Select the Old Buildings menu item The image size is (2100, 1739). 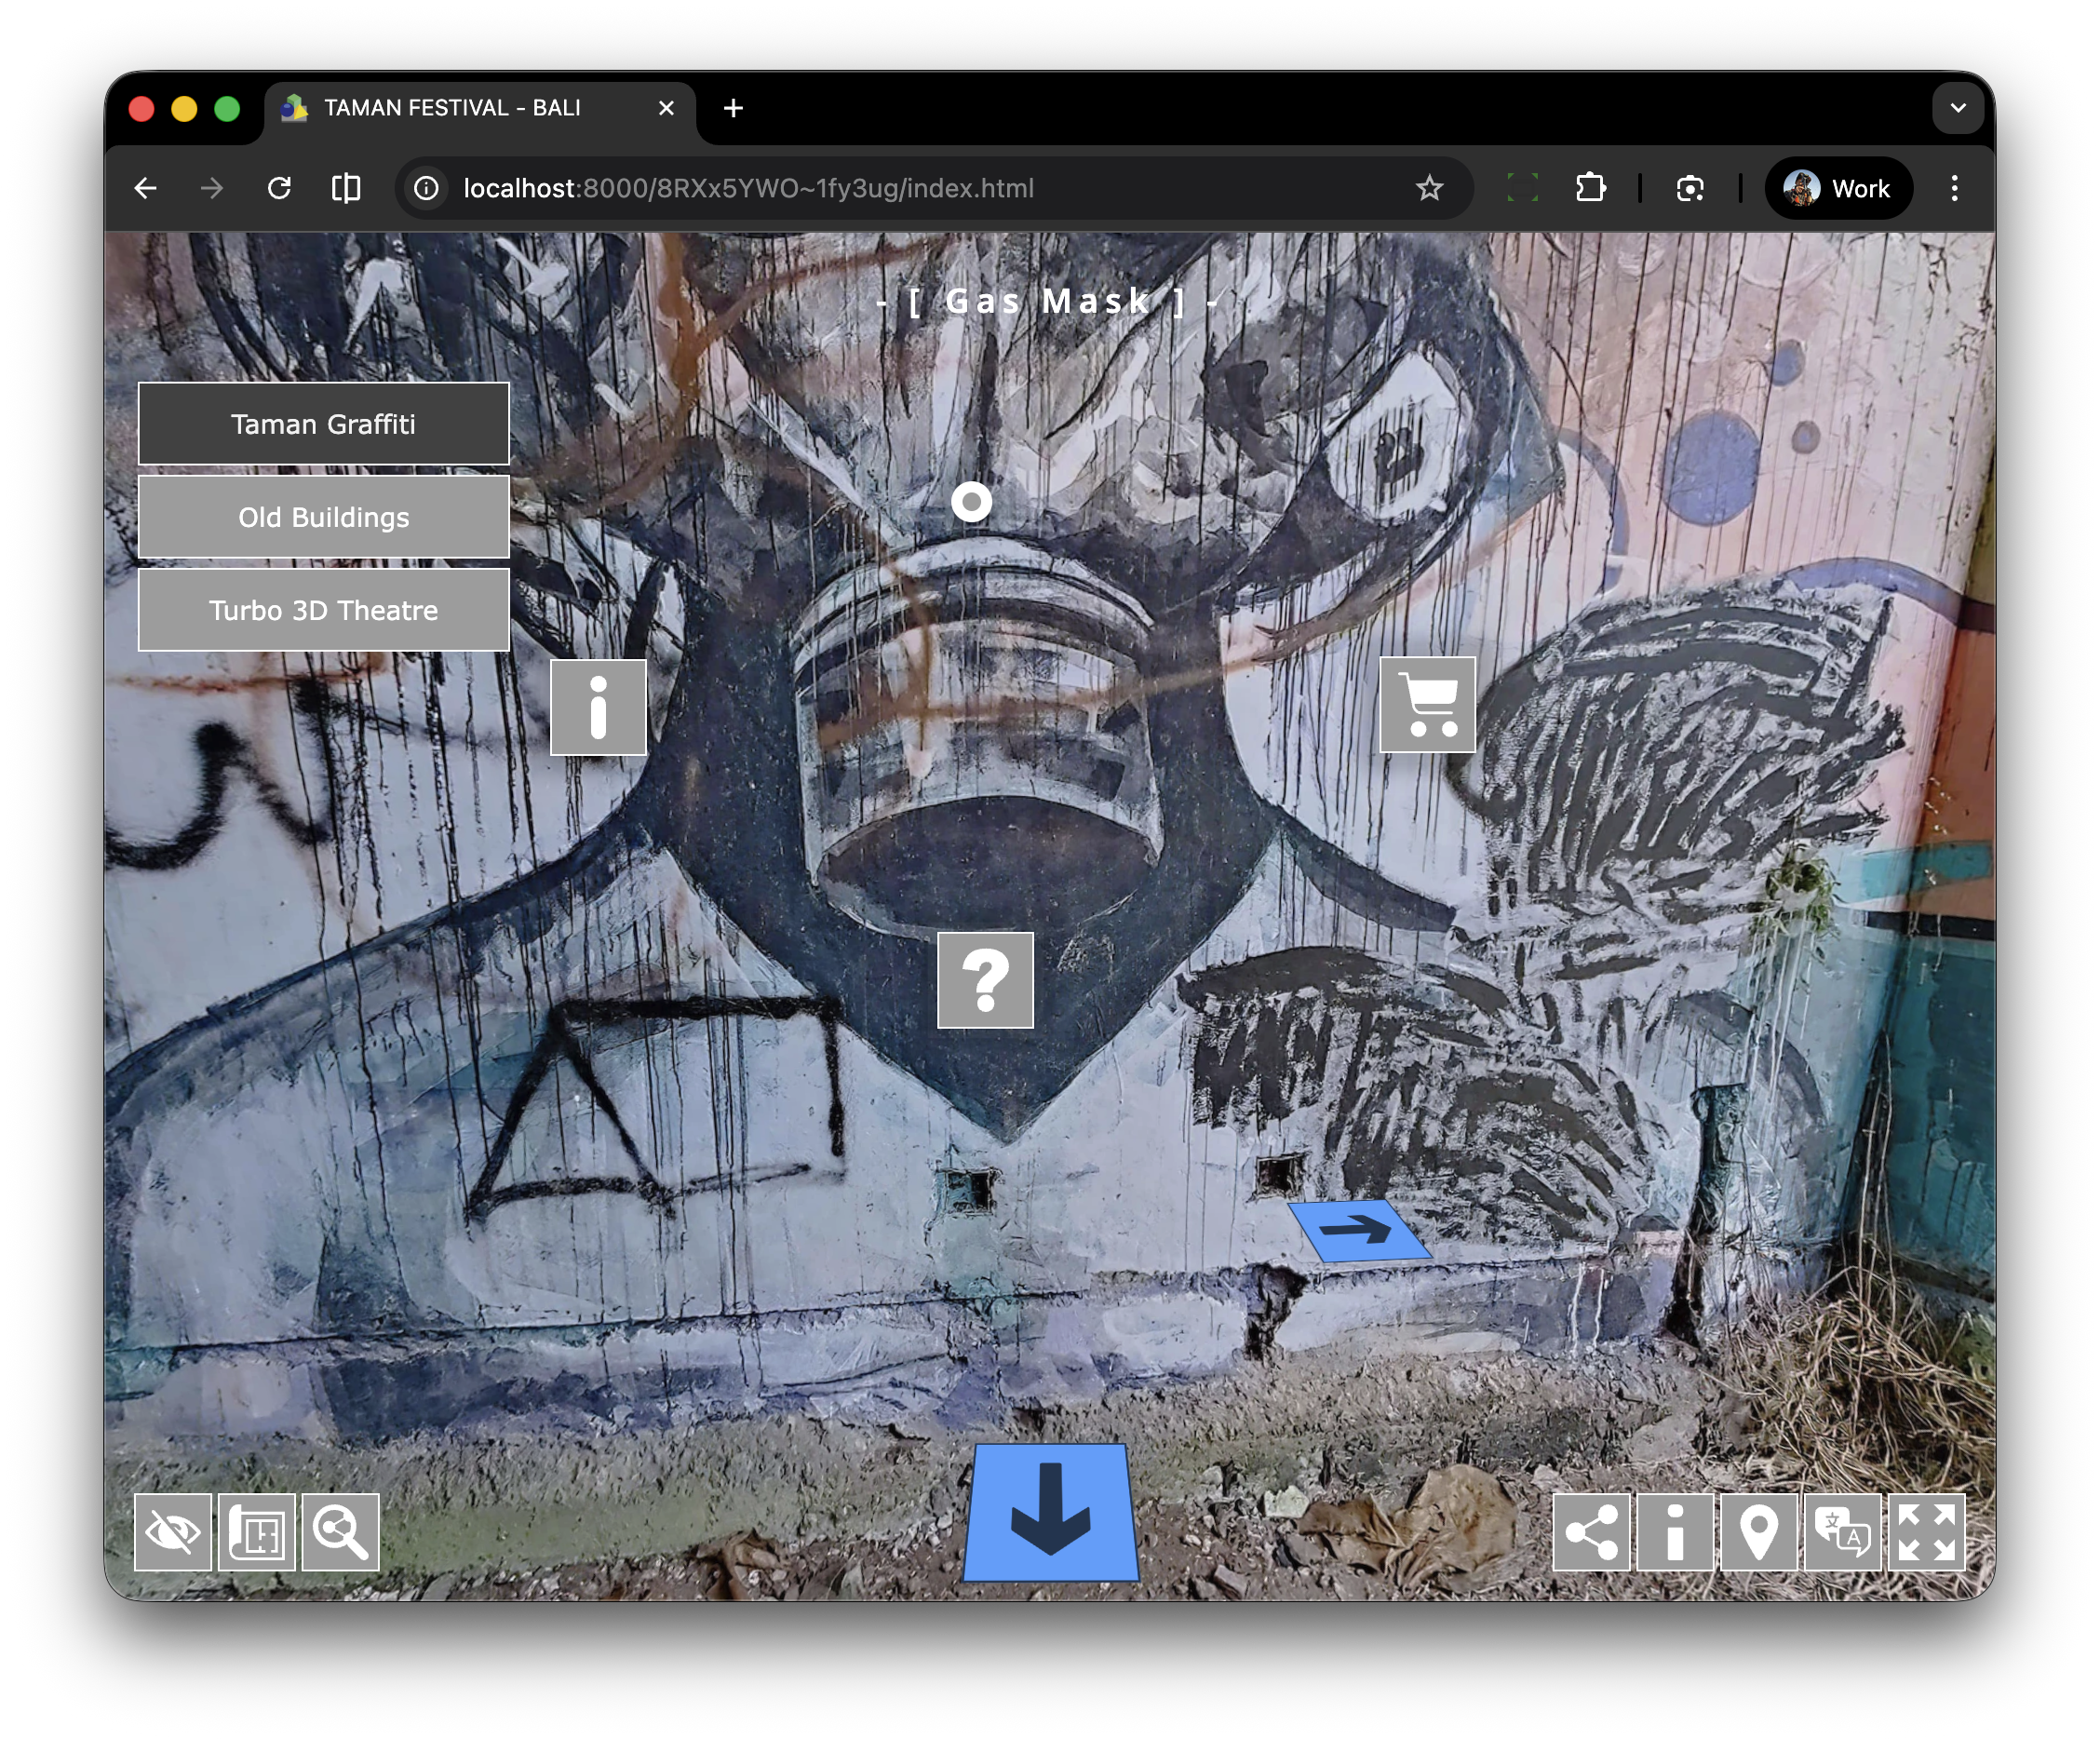323,517
